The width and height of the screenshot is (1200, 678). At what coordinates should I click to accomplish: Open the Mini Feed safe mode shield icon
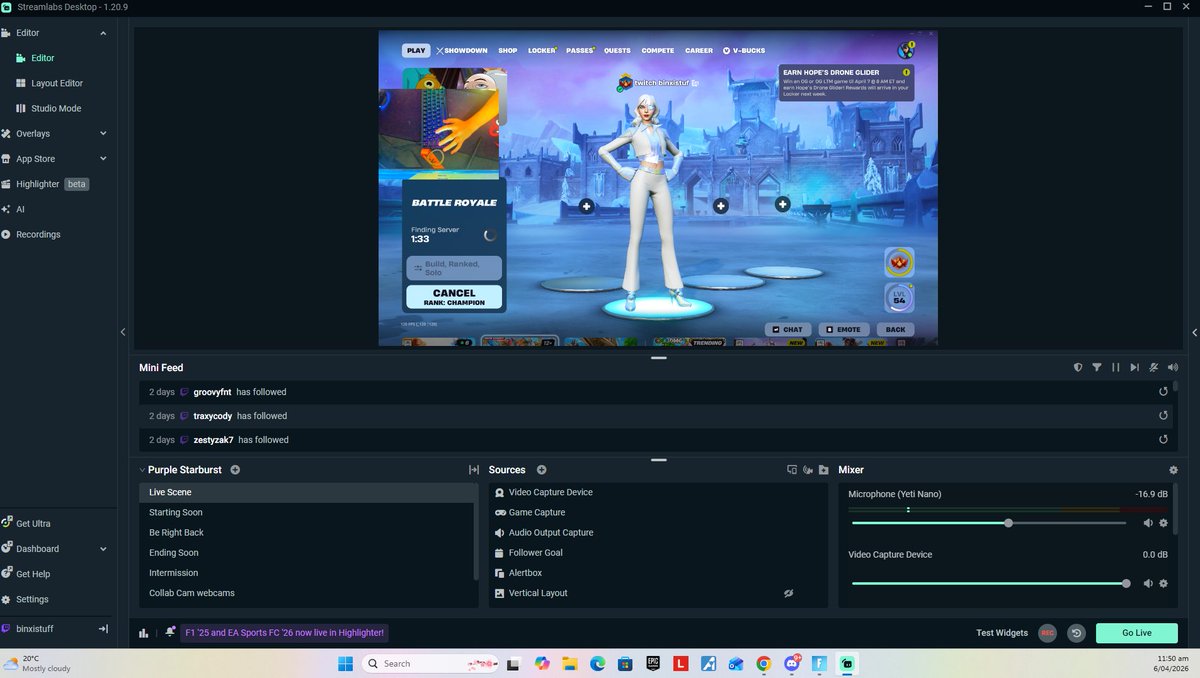pos(1078,368)
